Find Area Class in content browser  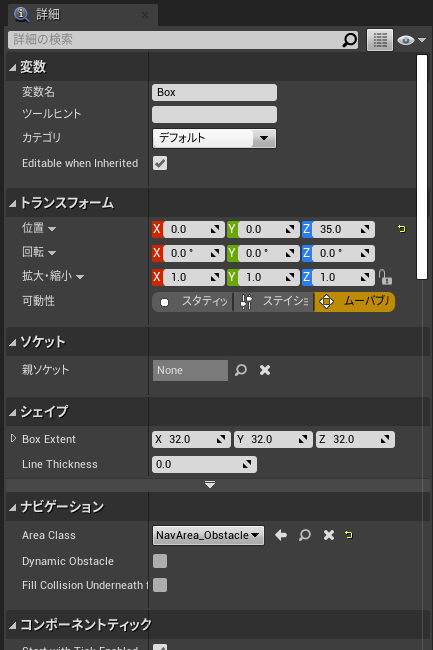click(x=305, y=535)
